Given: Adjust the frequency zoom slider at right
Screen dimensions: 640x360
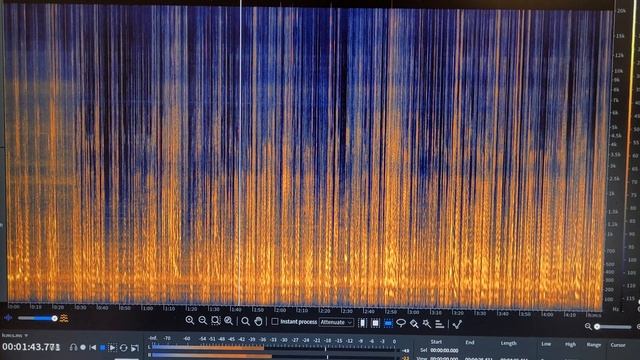Looking at the screenshot, I should click(613, 327).
